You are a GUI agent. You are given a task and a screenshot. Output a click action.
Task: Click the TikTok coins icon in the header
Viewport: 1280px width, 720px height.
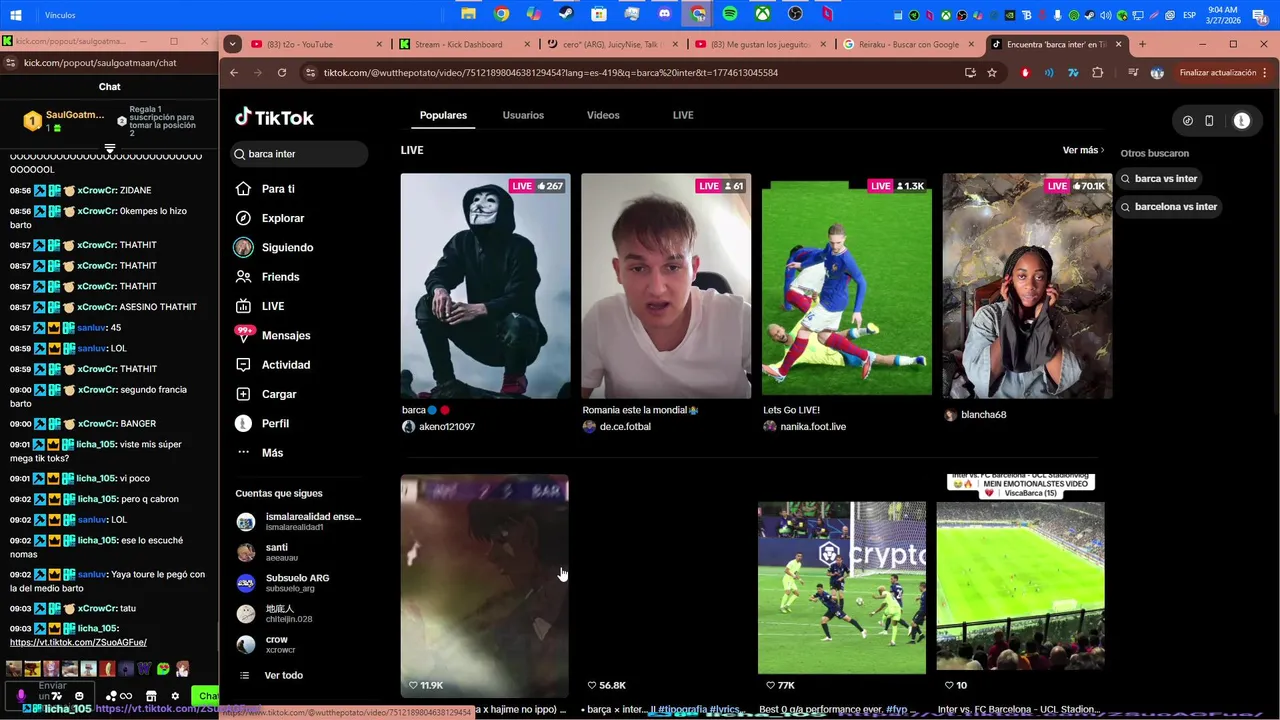1188,120
